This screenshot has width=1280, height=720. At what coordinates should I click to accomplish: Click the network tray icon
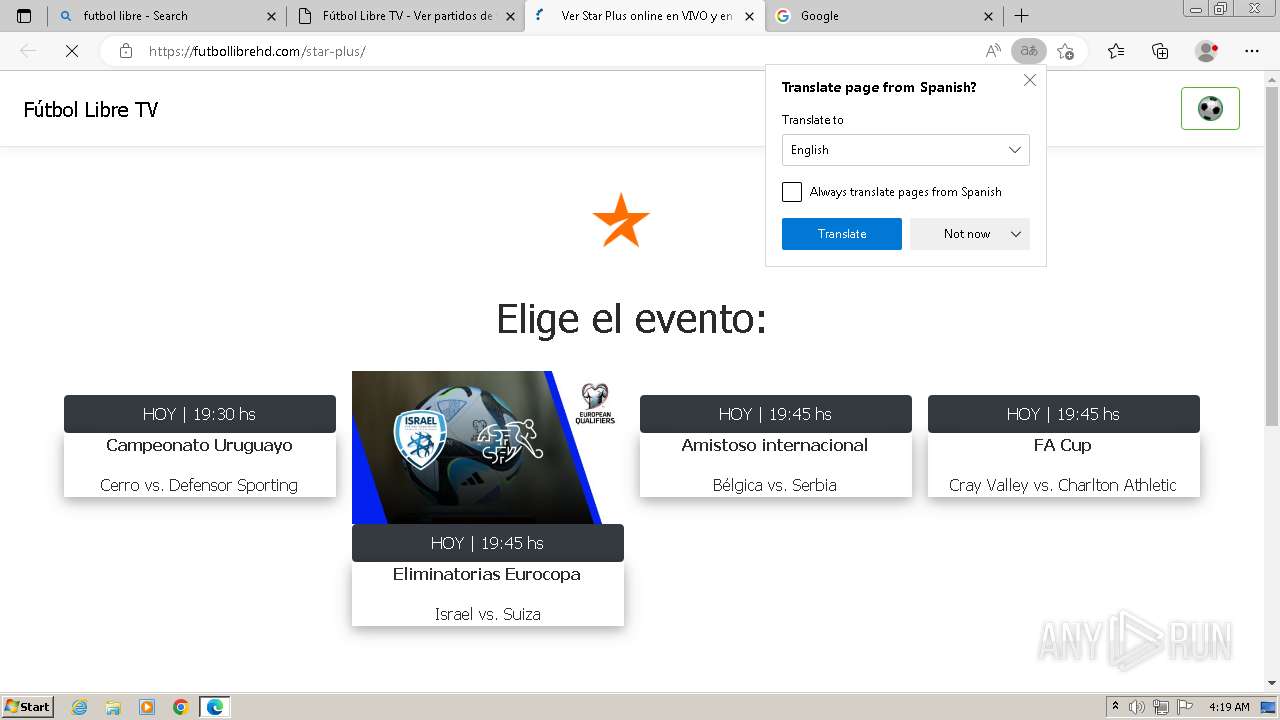1160,707
